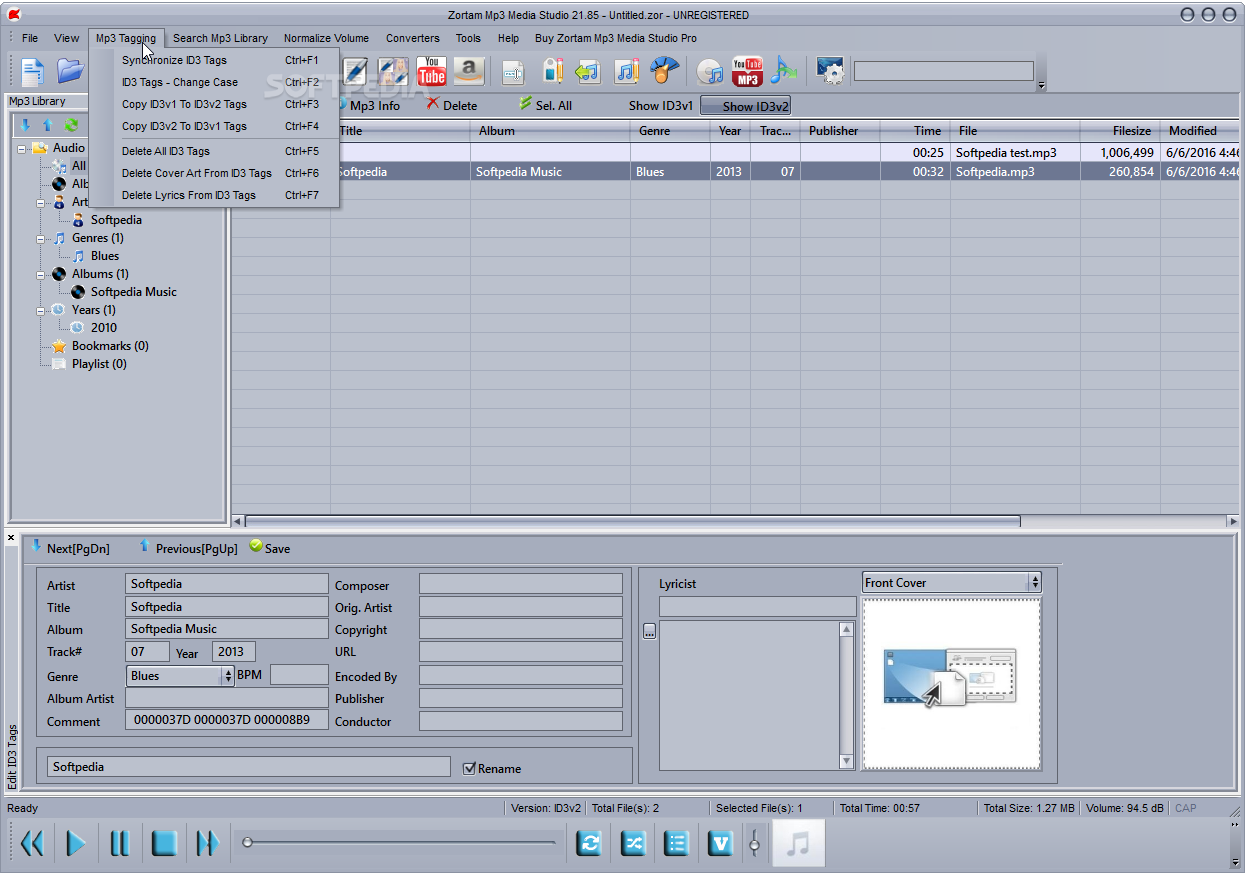Click the playlist list icon in player bar
This screenshot has height=873, width=1245.
tap(677, 843)
